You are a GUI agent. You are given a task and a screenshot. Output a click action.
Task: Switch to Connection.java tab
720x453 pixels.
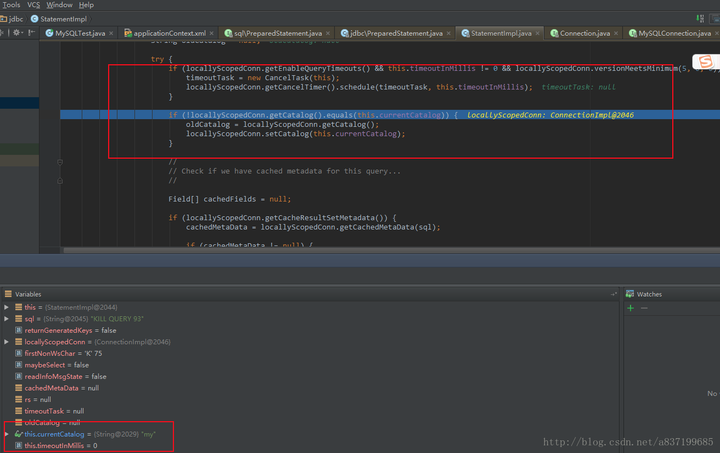(585, 33)
